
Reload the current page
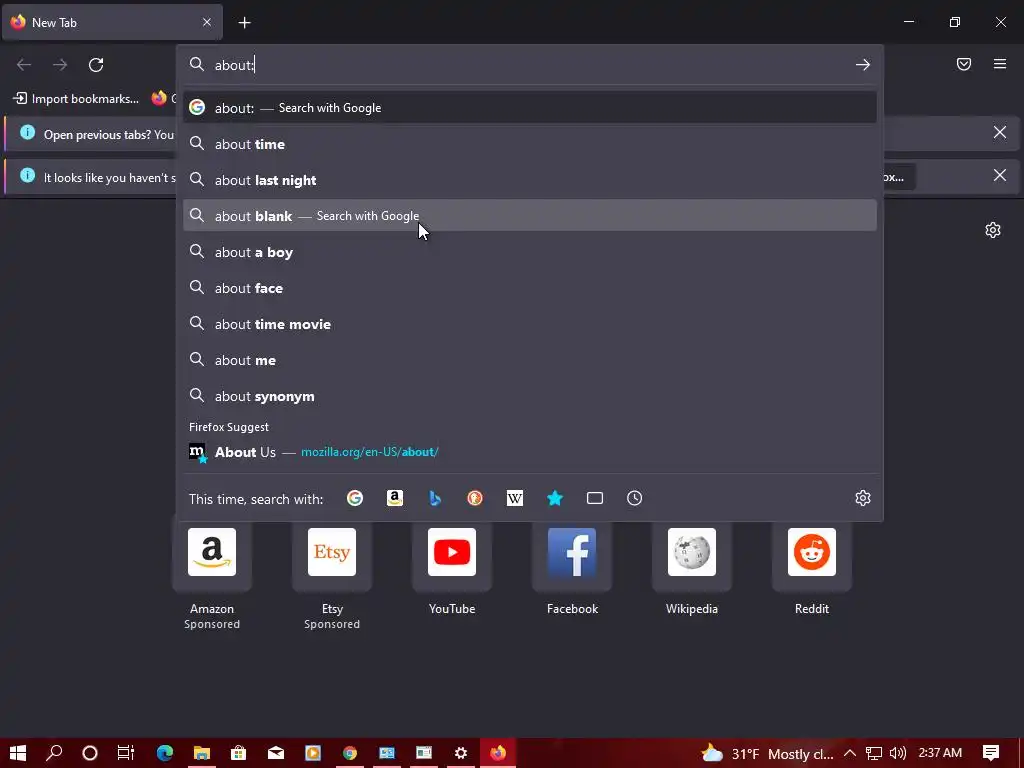[96, 65]
